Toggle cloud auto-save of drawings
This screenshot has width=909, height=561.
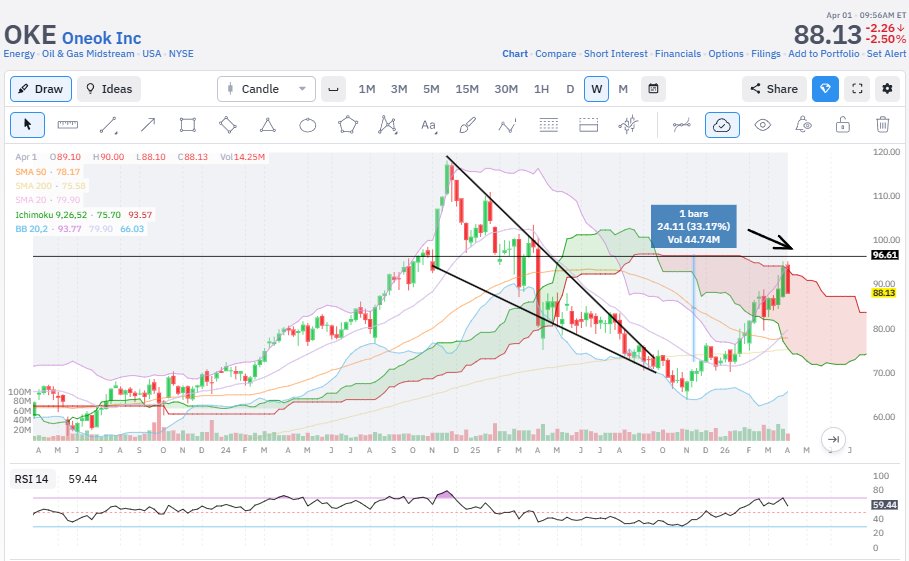pyautogui.click(x=722, y=125)
